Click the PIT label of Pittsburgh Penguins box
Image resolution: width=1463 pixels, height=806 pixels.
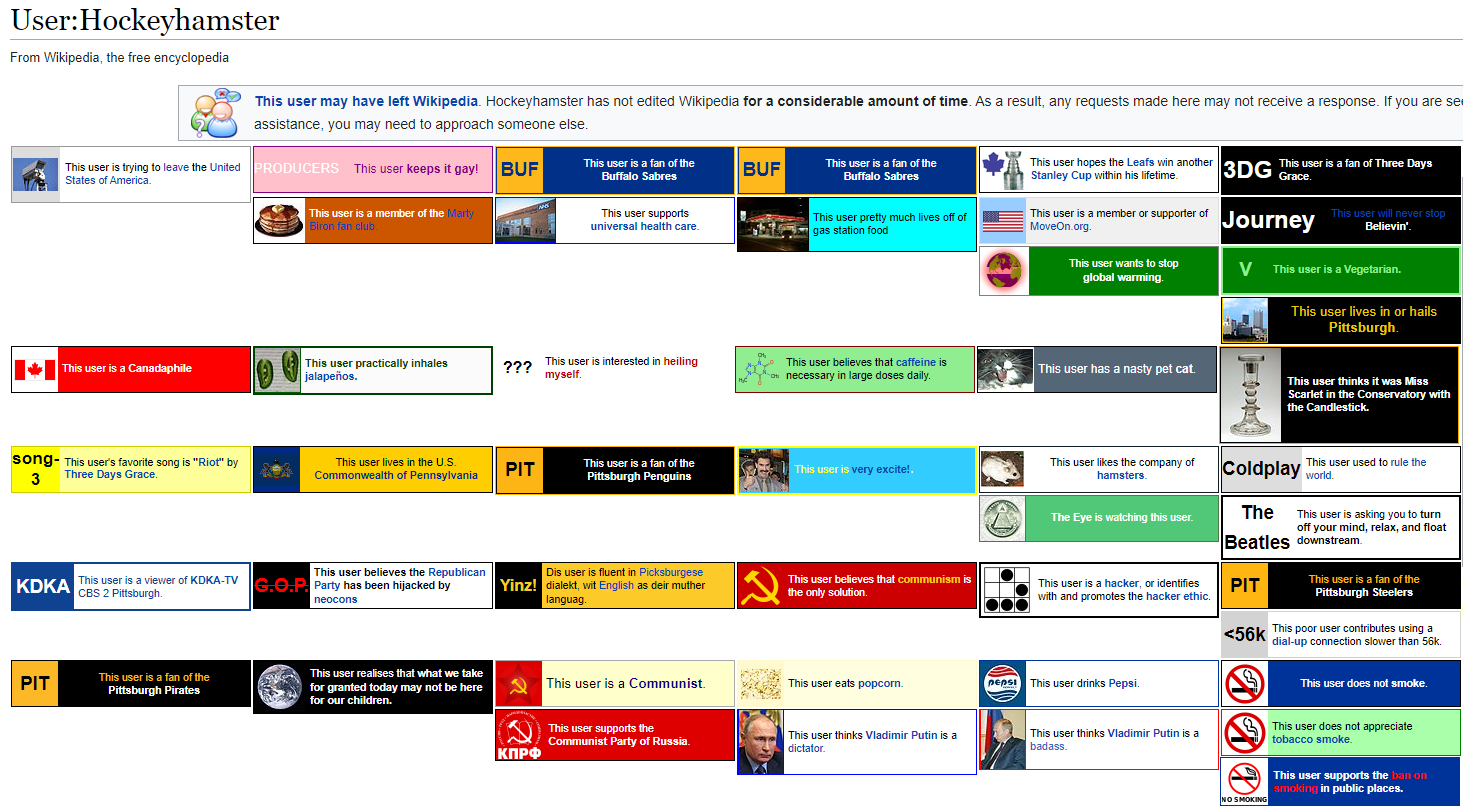pos(520,469)
